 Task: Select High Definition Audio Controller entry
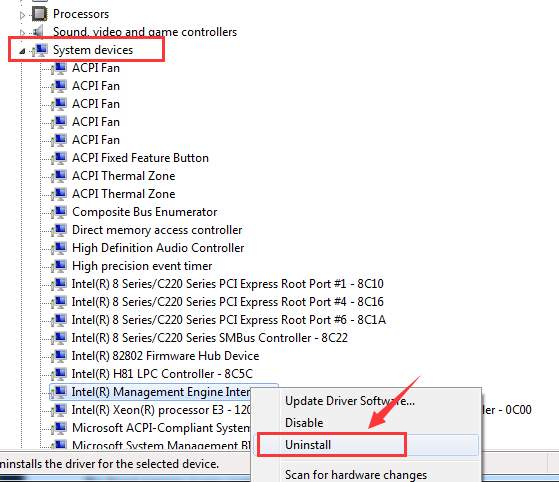pyautogui.click(x=158, y=248)
